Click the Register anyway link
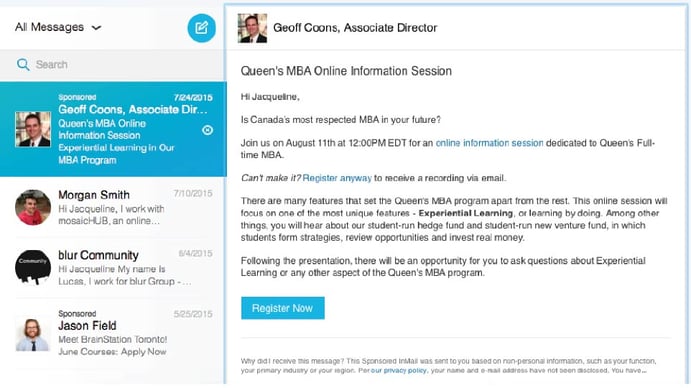The height and width of the screenshot is (388, 691). click(337, 178)
